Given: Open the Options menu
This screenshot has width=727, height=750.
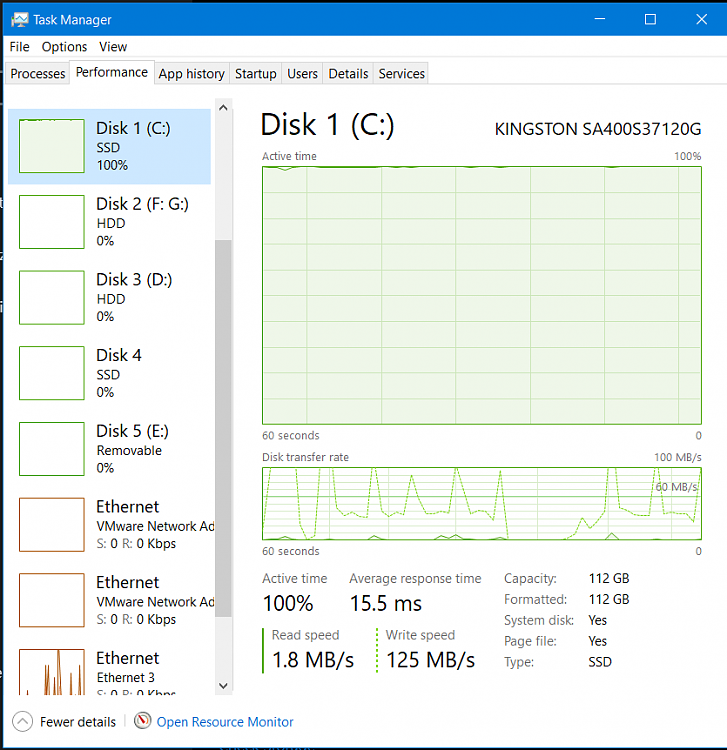Looking at the screenshot, I should (64, 47).
